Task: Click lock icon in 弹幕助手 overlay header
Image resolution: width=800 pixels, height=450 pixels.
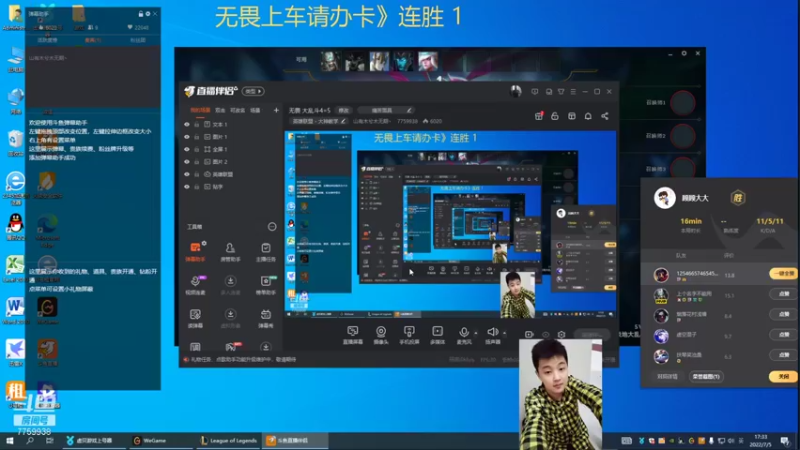Action: tap(141, 14)
